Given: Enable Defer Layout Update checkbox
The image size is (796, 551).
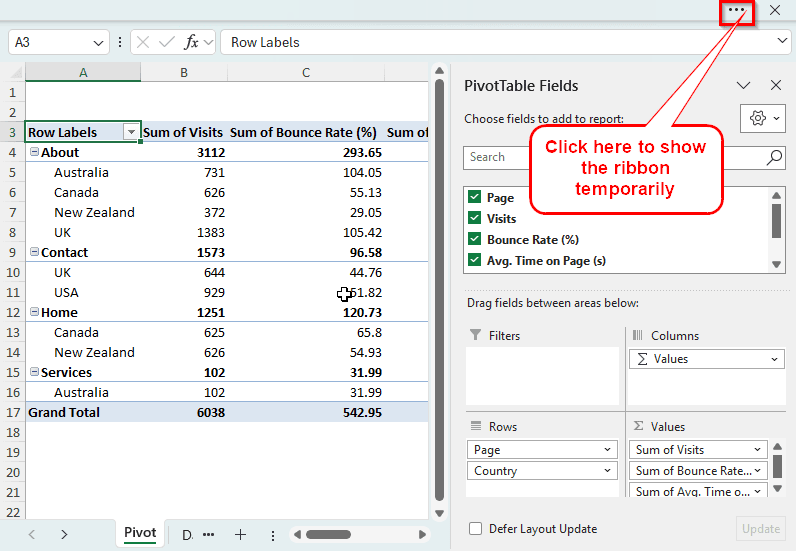Looking at the screenshot, I should (x=476, y=529).
